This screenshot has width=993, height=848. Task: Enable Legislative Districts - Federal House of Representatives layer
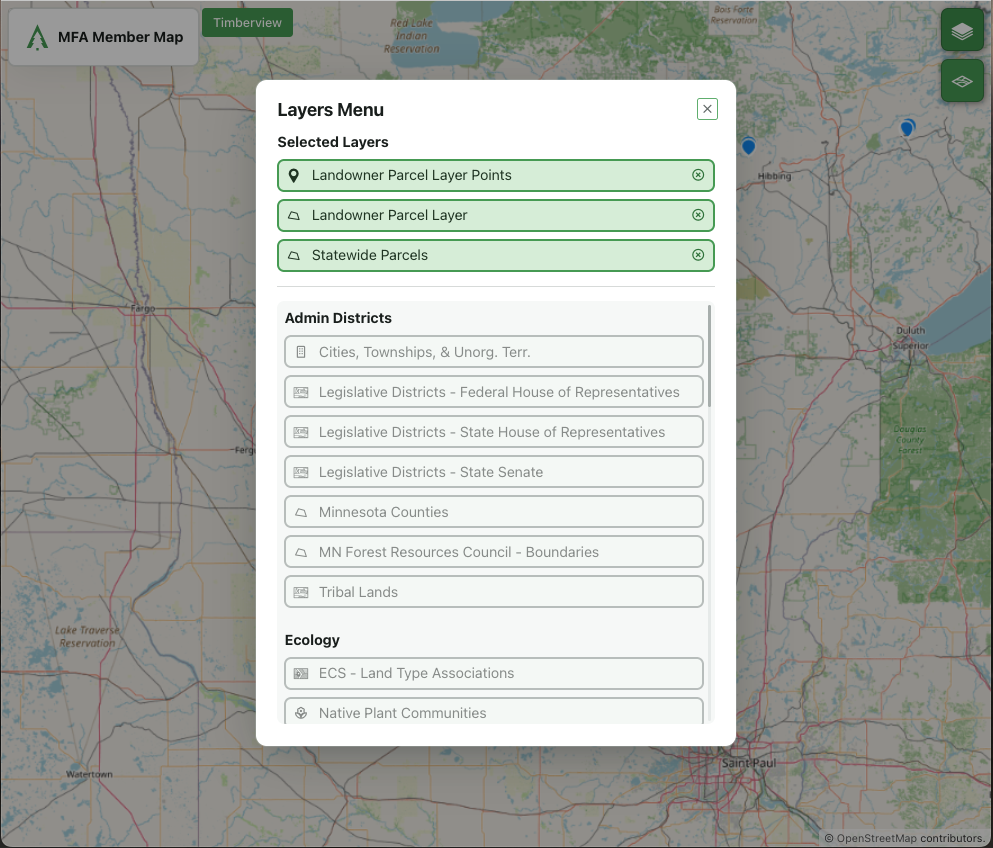click(x=494, y=392)
